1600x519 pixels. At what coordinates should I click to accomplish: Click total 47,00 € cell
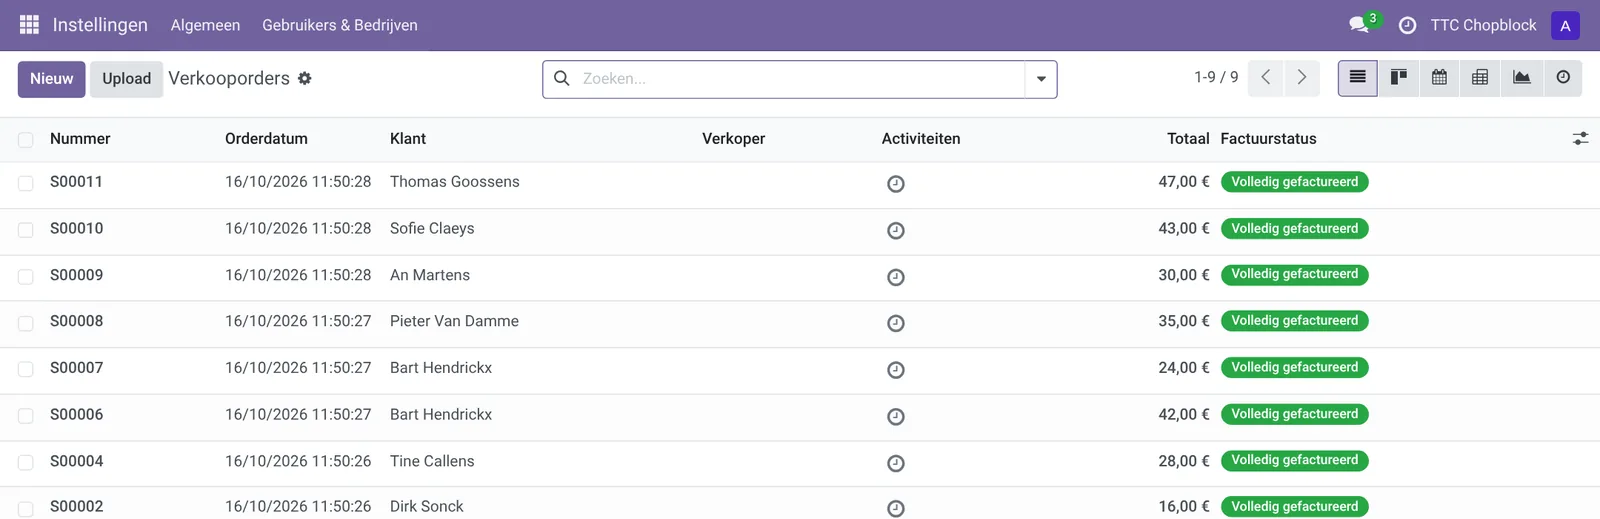(x=1184, y=182)
